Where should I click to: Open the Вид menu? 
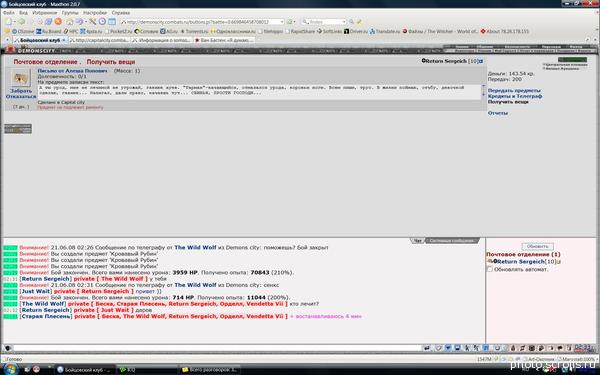(x=23, y=13)
